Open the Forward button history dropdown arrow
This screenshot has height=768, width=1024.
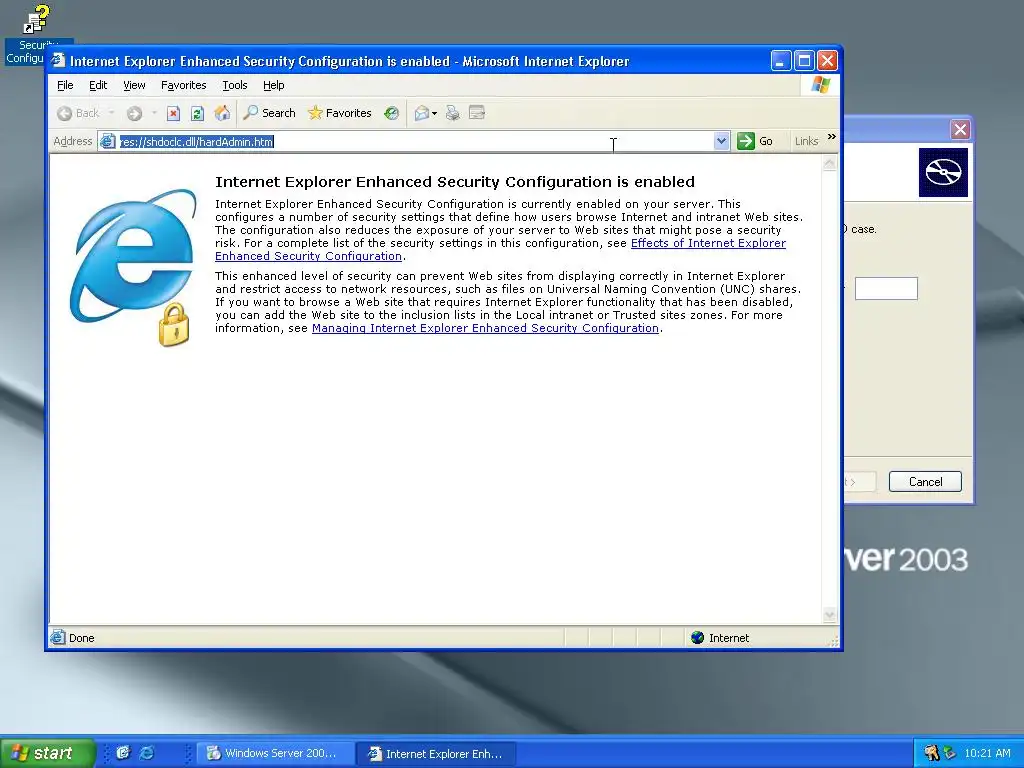tap(154, 113)
